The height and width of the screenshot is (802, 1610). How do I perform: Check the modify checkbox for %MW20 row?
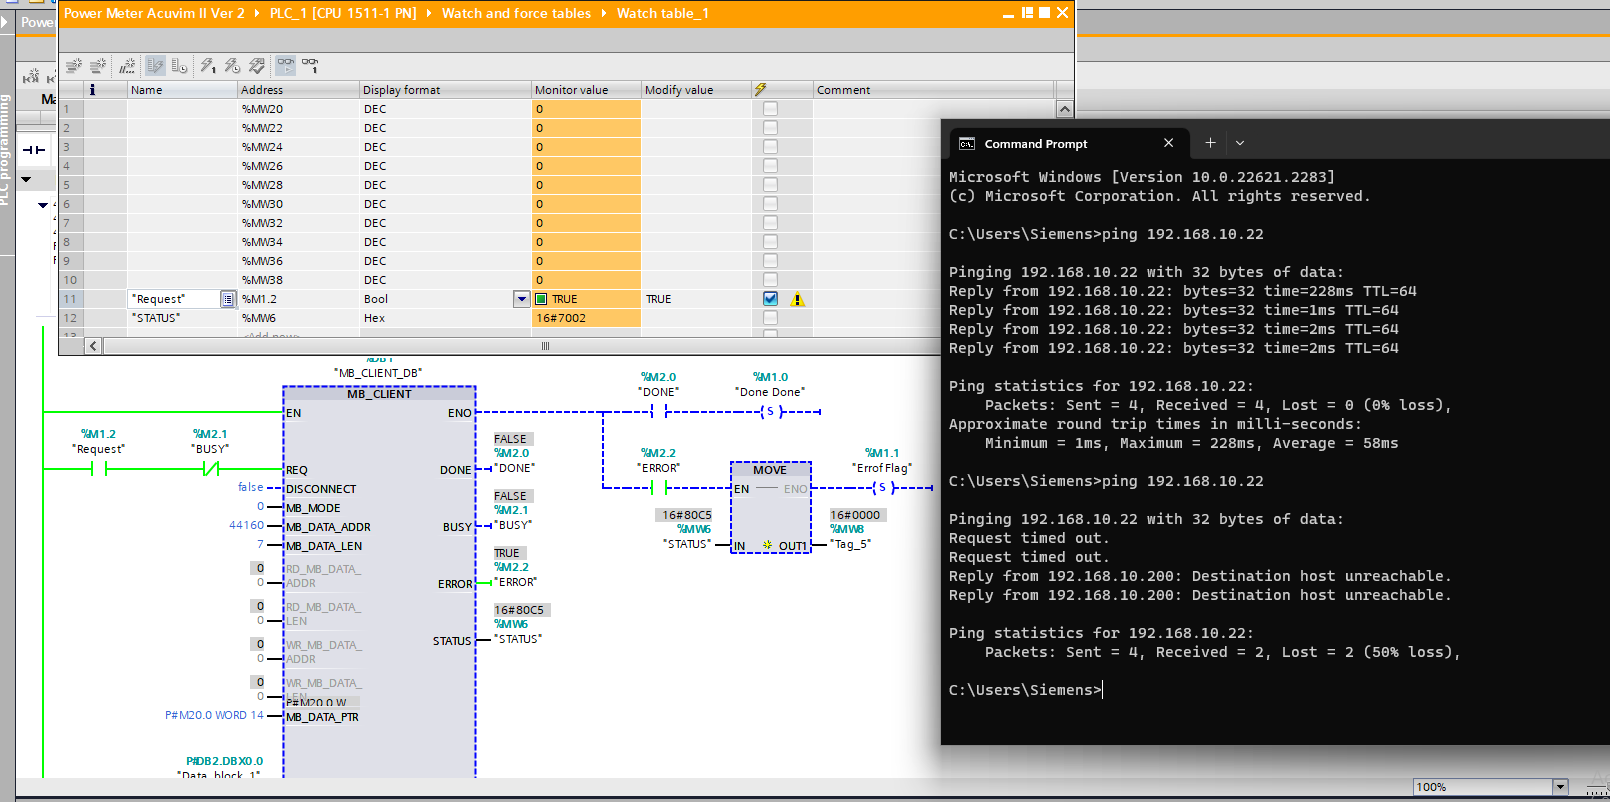tap(770, 109)
